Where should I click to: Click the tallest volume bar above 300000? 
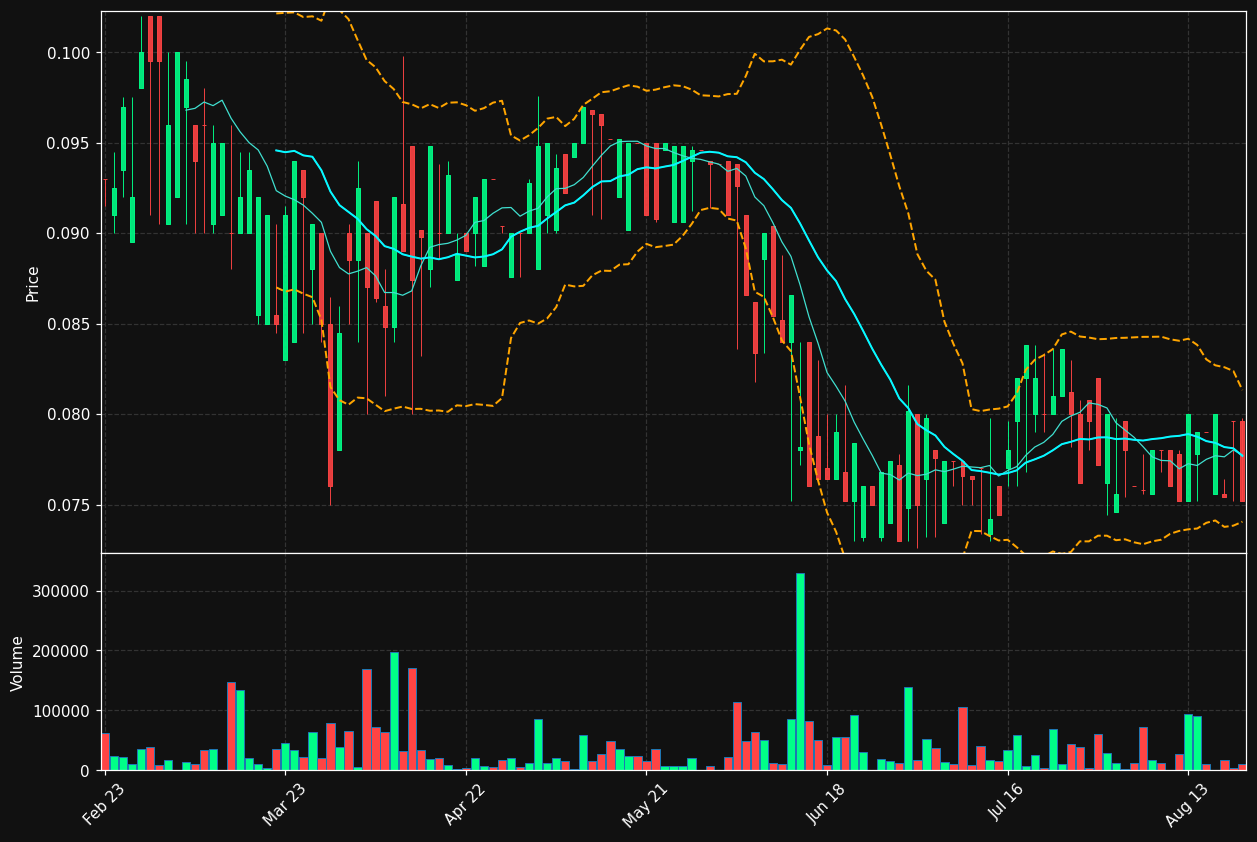800,672
